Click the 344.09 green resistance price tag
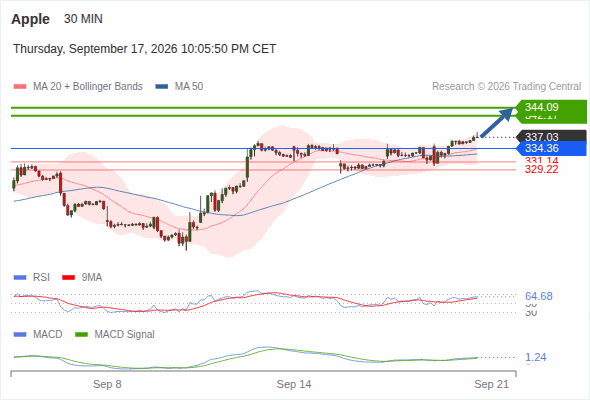590x400 pixels. 551,107
